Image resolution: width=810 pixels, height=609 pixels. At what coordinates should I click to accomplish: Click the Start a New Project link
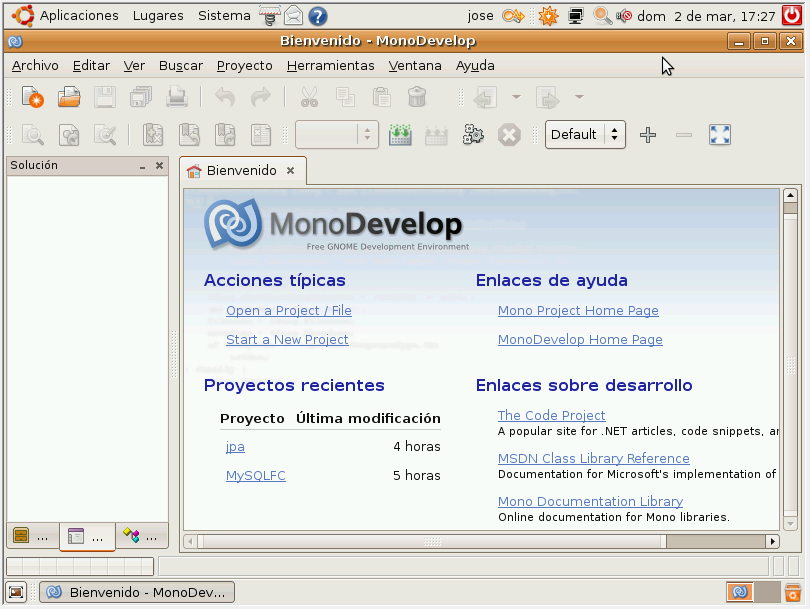(x=287, y=339)
